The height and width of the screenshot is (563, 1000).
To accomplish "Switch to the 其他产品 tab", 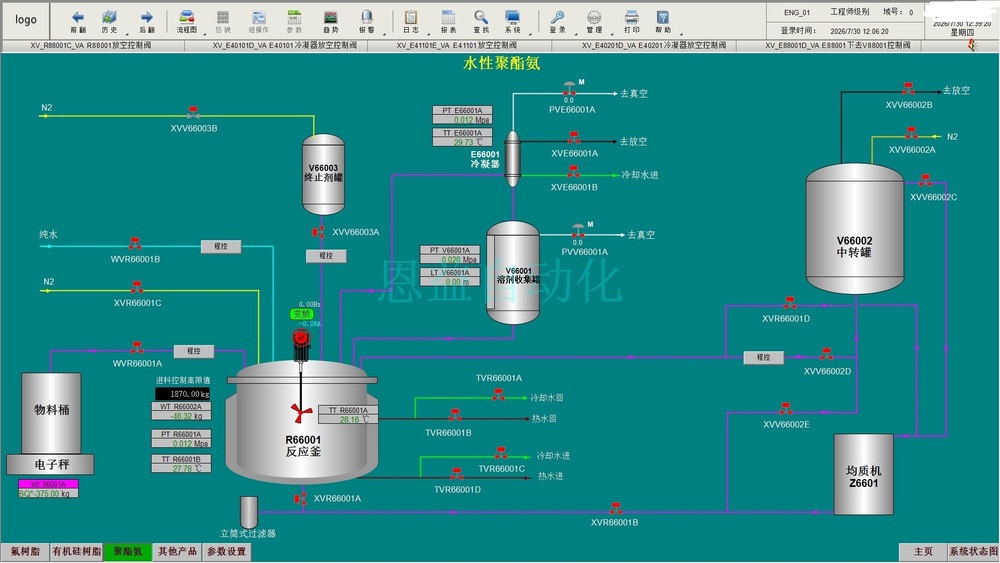I will (x=177, y=552).
